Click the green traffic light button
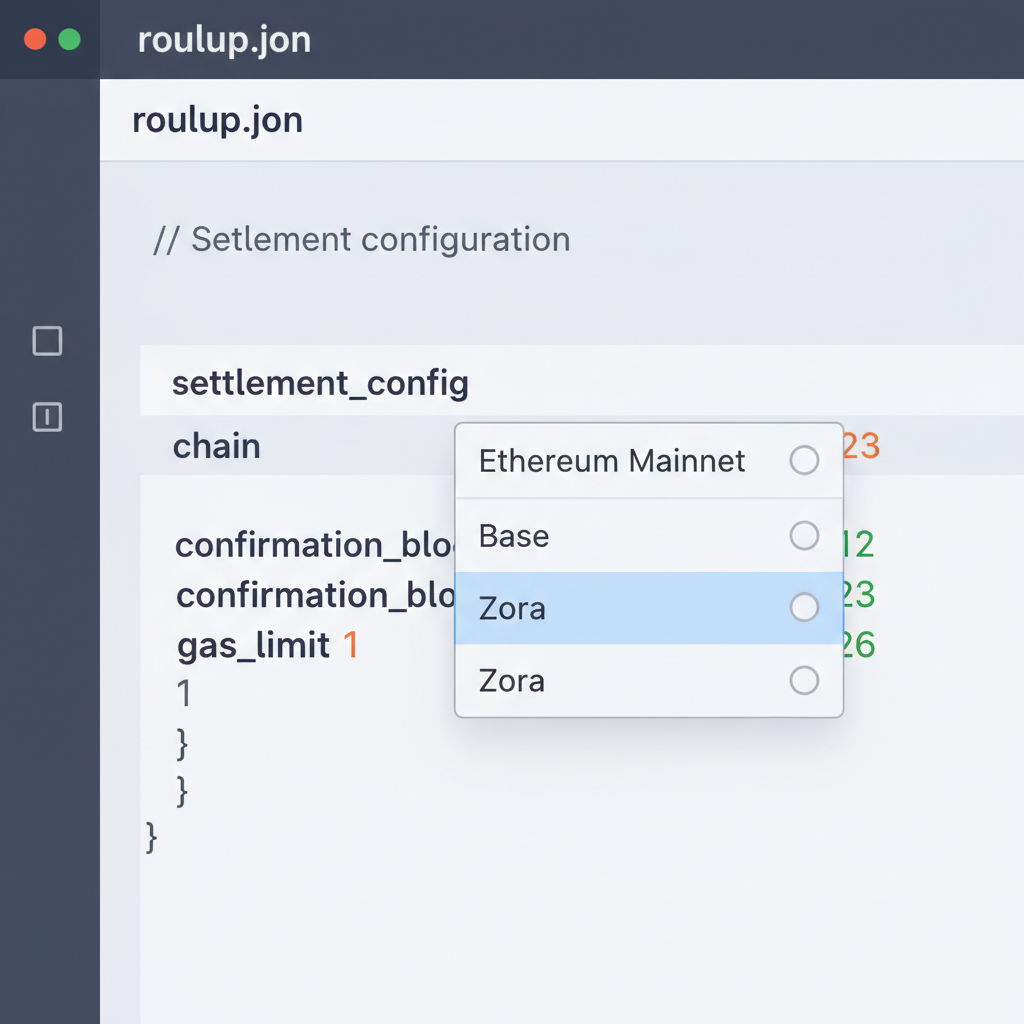 67,39
